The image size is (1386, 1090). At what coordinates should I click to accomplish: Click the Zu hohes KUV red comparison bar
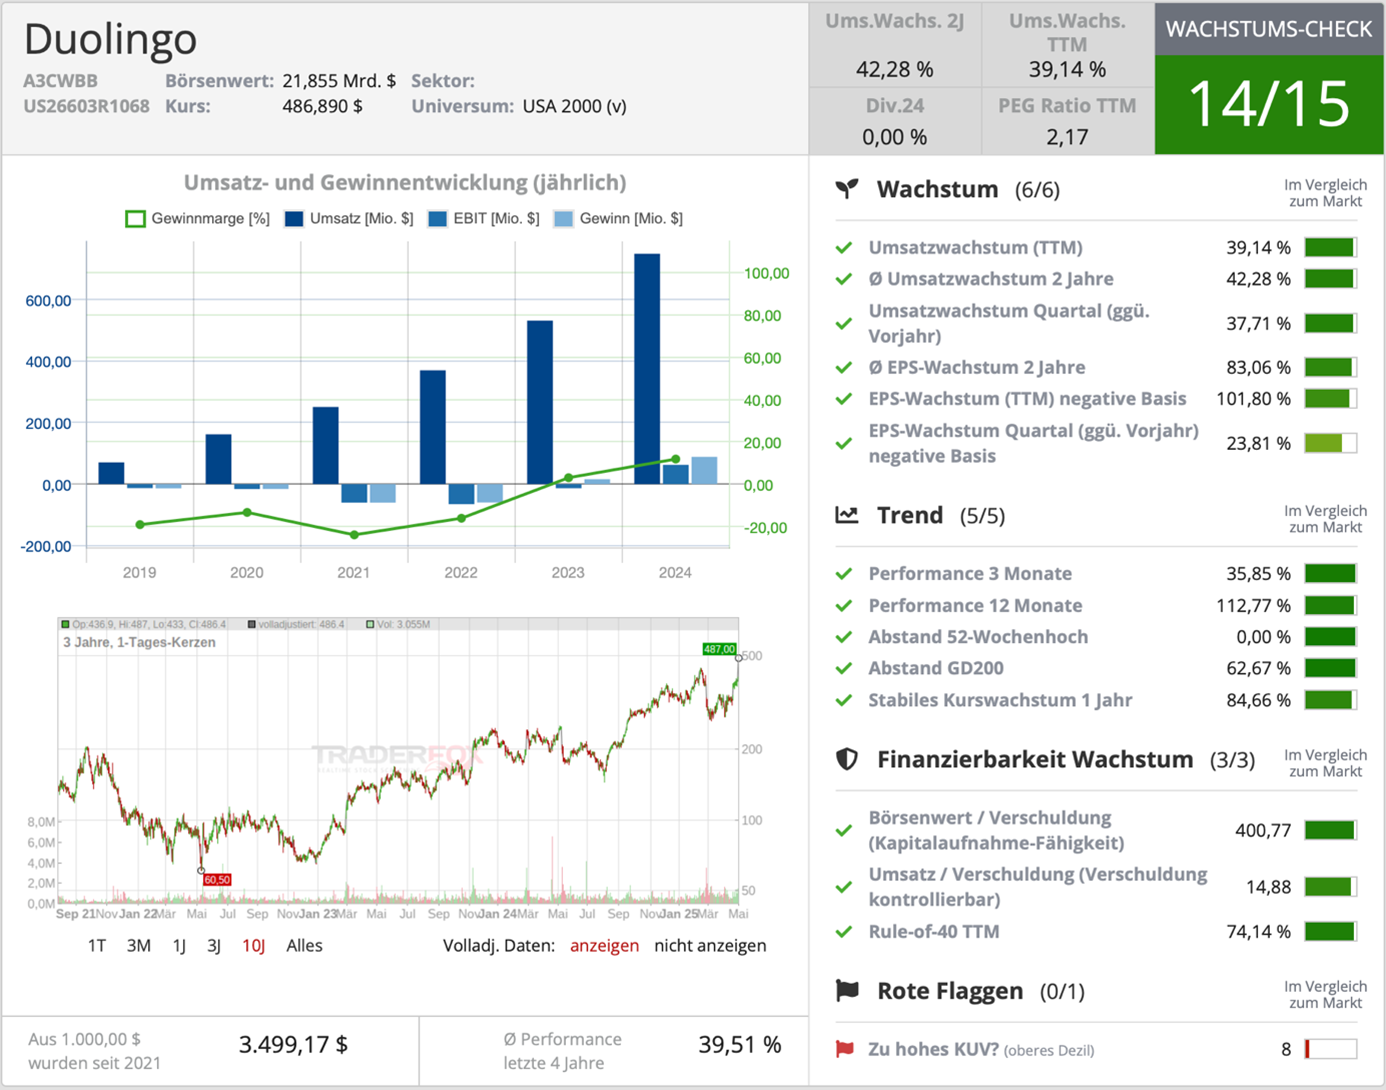coord(1330,1049)
